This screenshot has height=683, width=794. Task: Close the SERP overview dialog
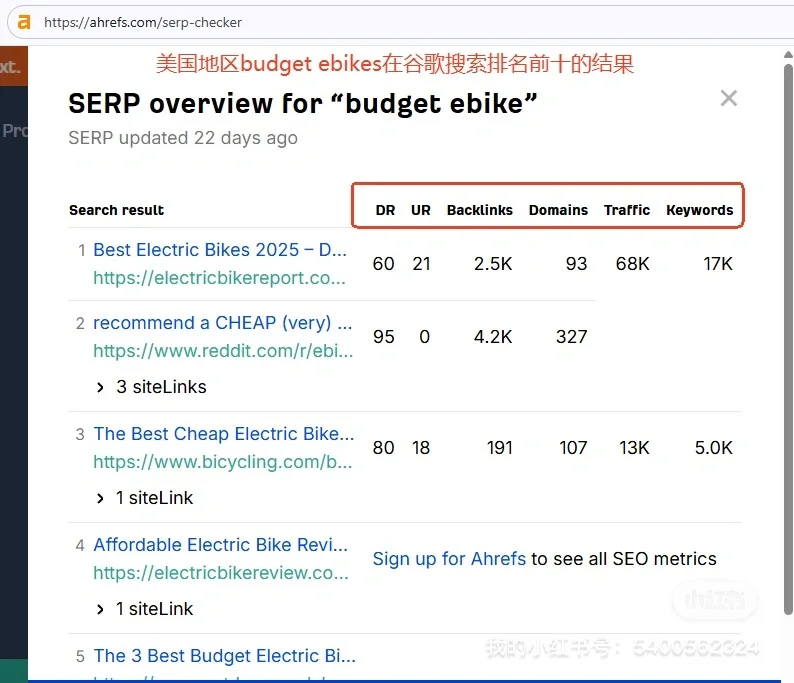(x=728, y=98)
